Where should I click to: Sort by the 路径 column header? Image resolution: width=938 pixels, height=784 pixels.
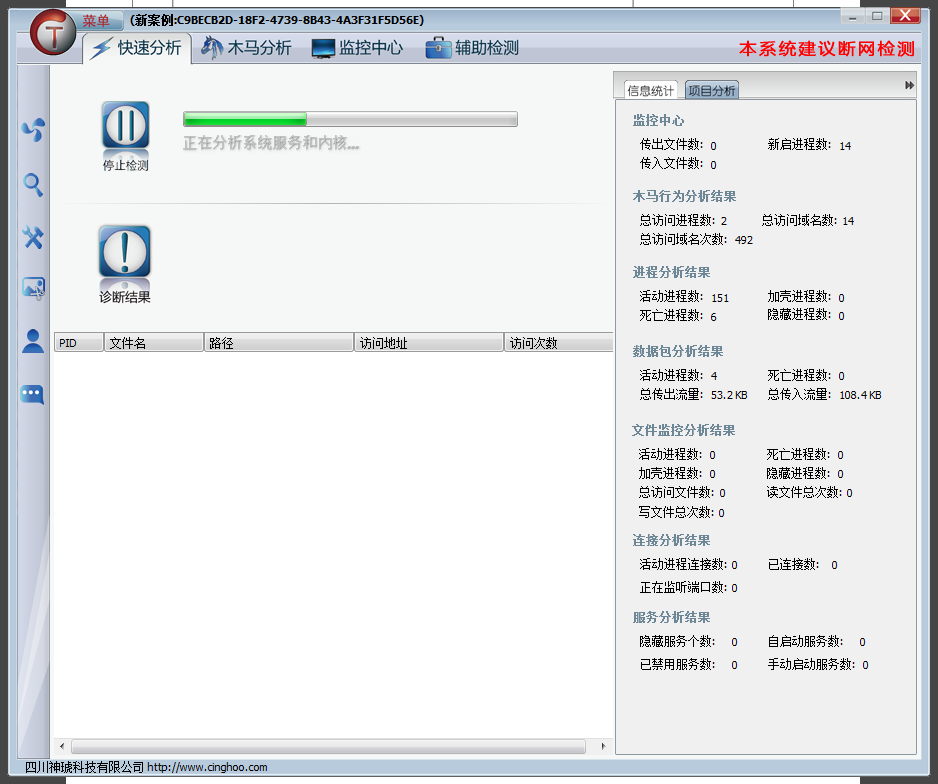click(x=279, y=343)
